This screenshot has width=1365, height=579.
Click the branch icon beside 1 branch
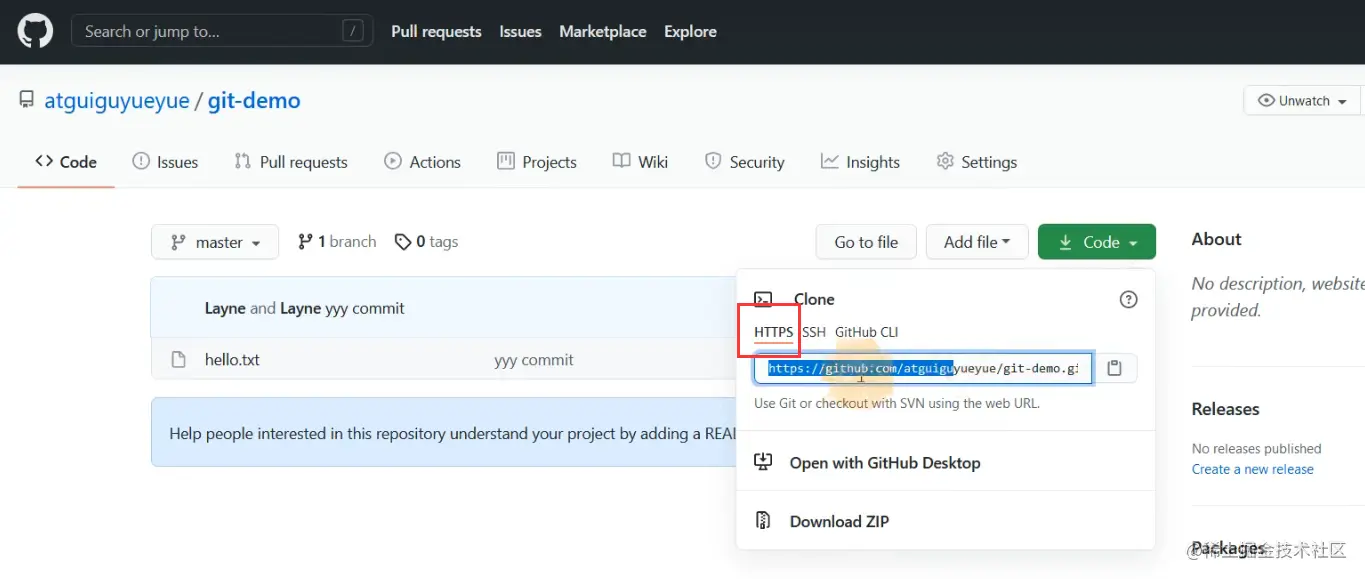pyautogui.click(x=305, y=242)
